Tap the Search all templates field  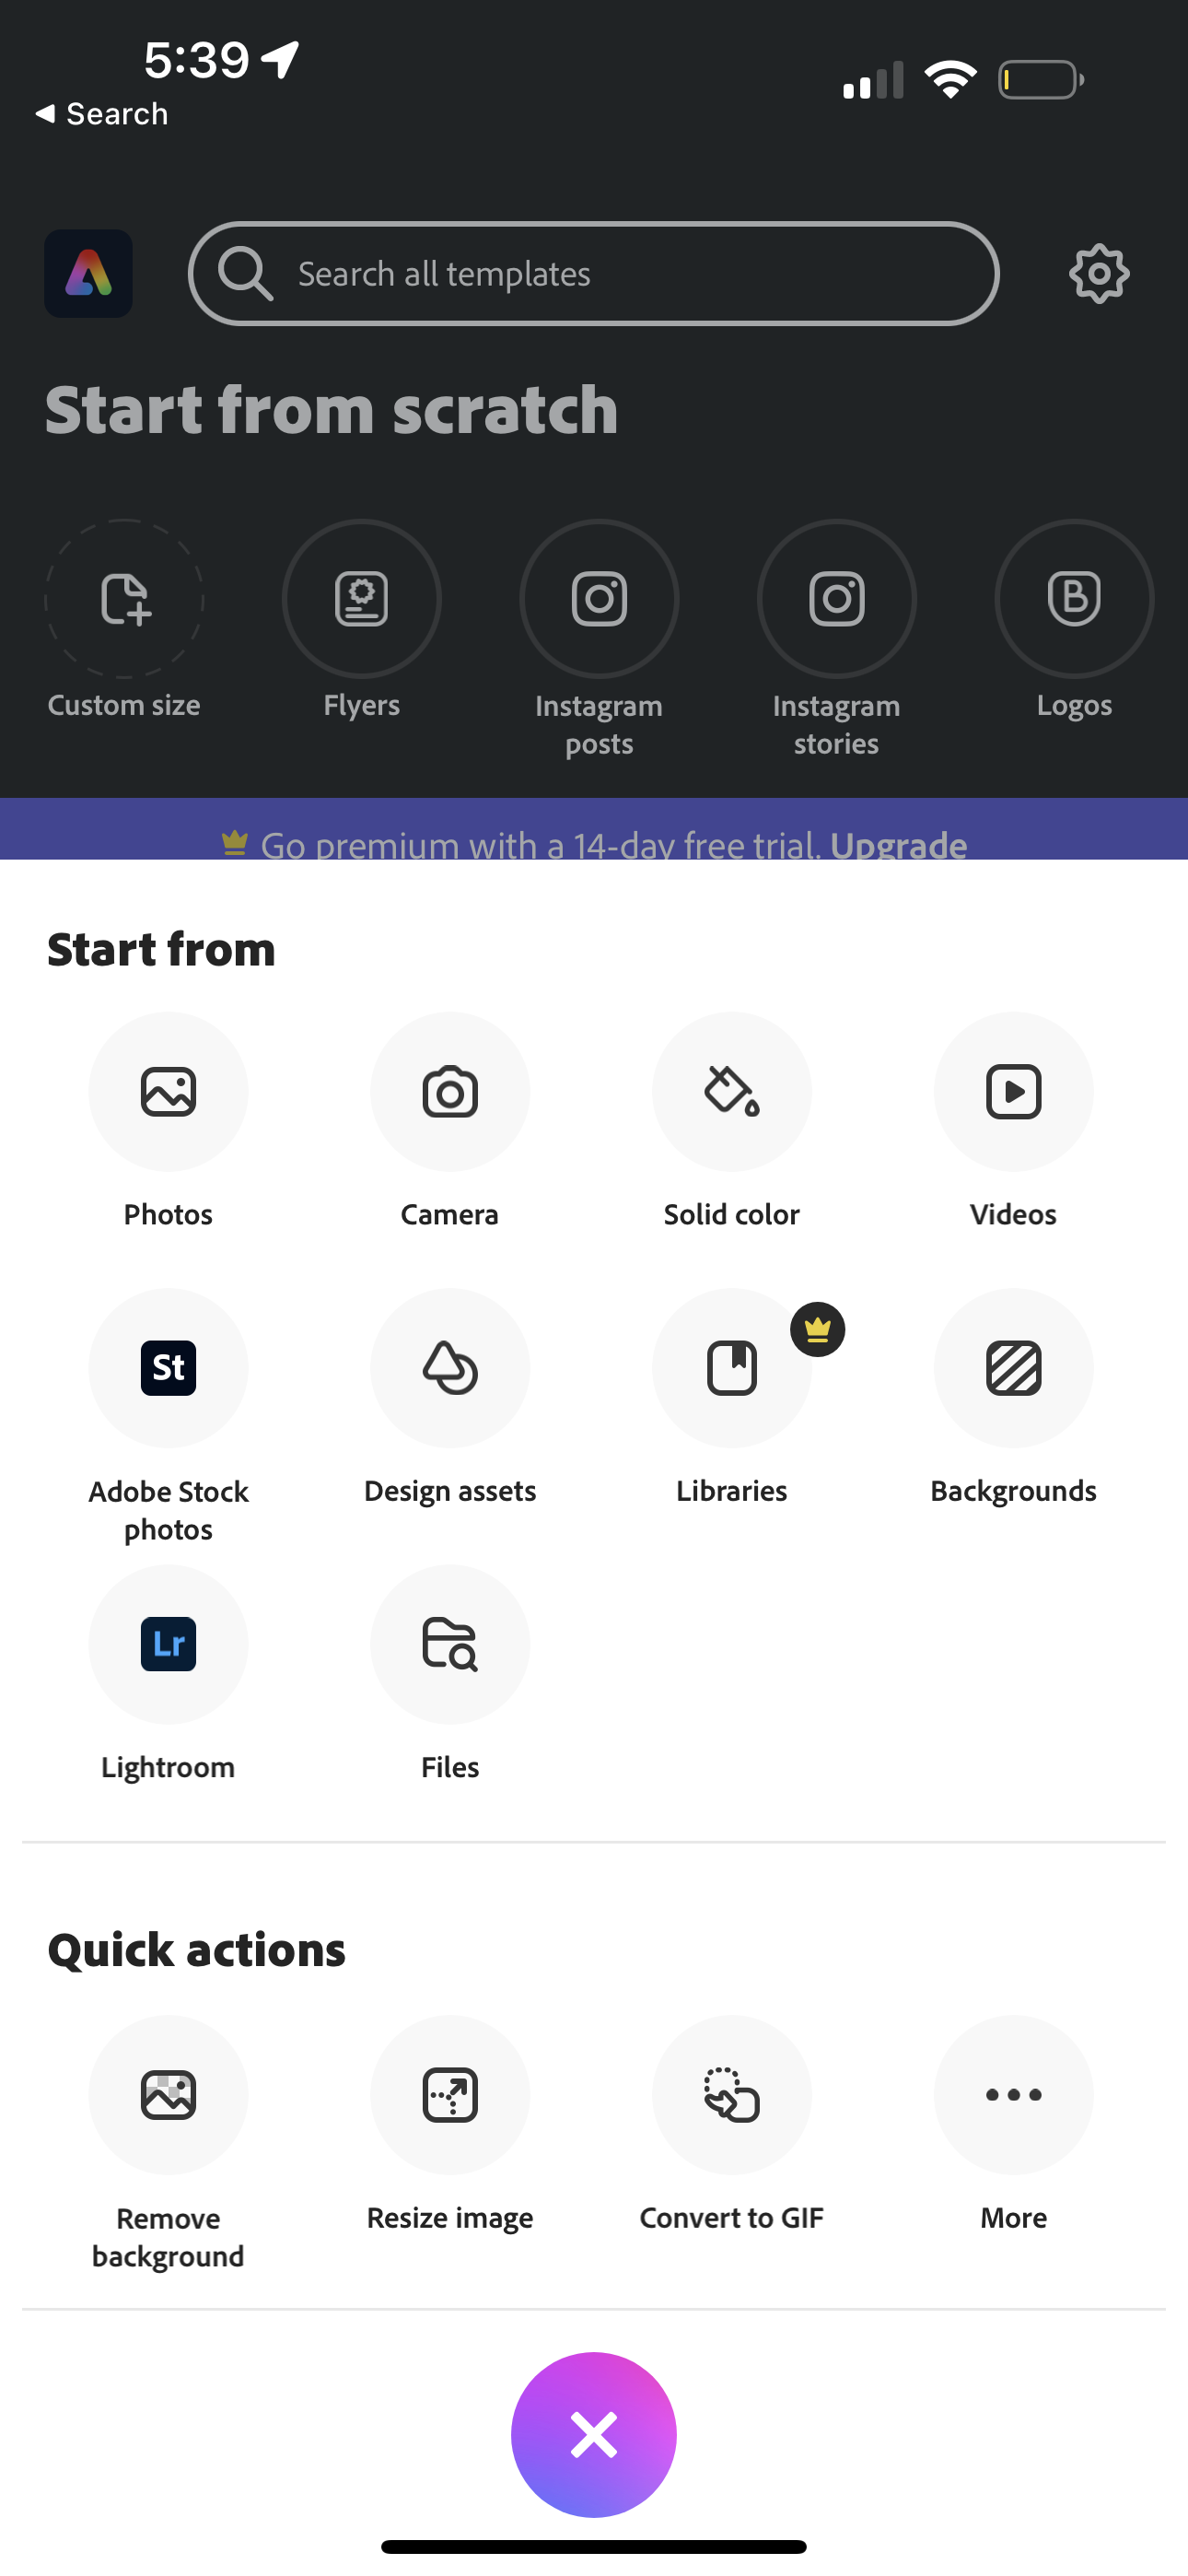point(593,273)
